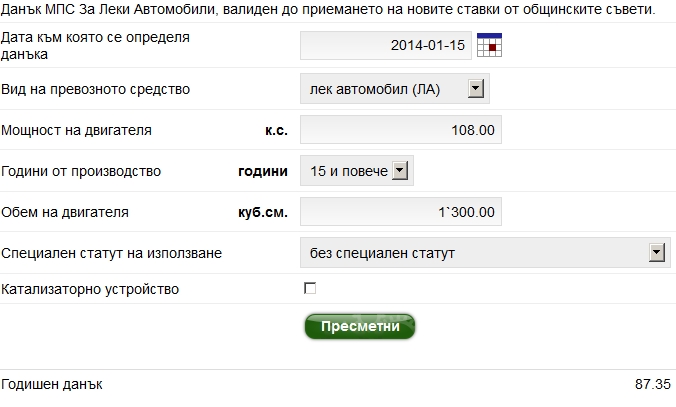Click the date field showing 2014-01-15

coord(386,46)
